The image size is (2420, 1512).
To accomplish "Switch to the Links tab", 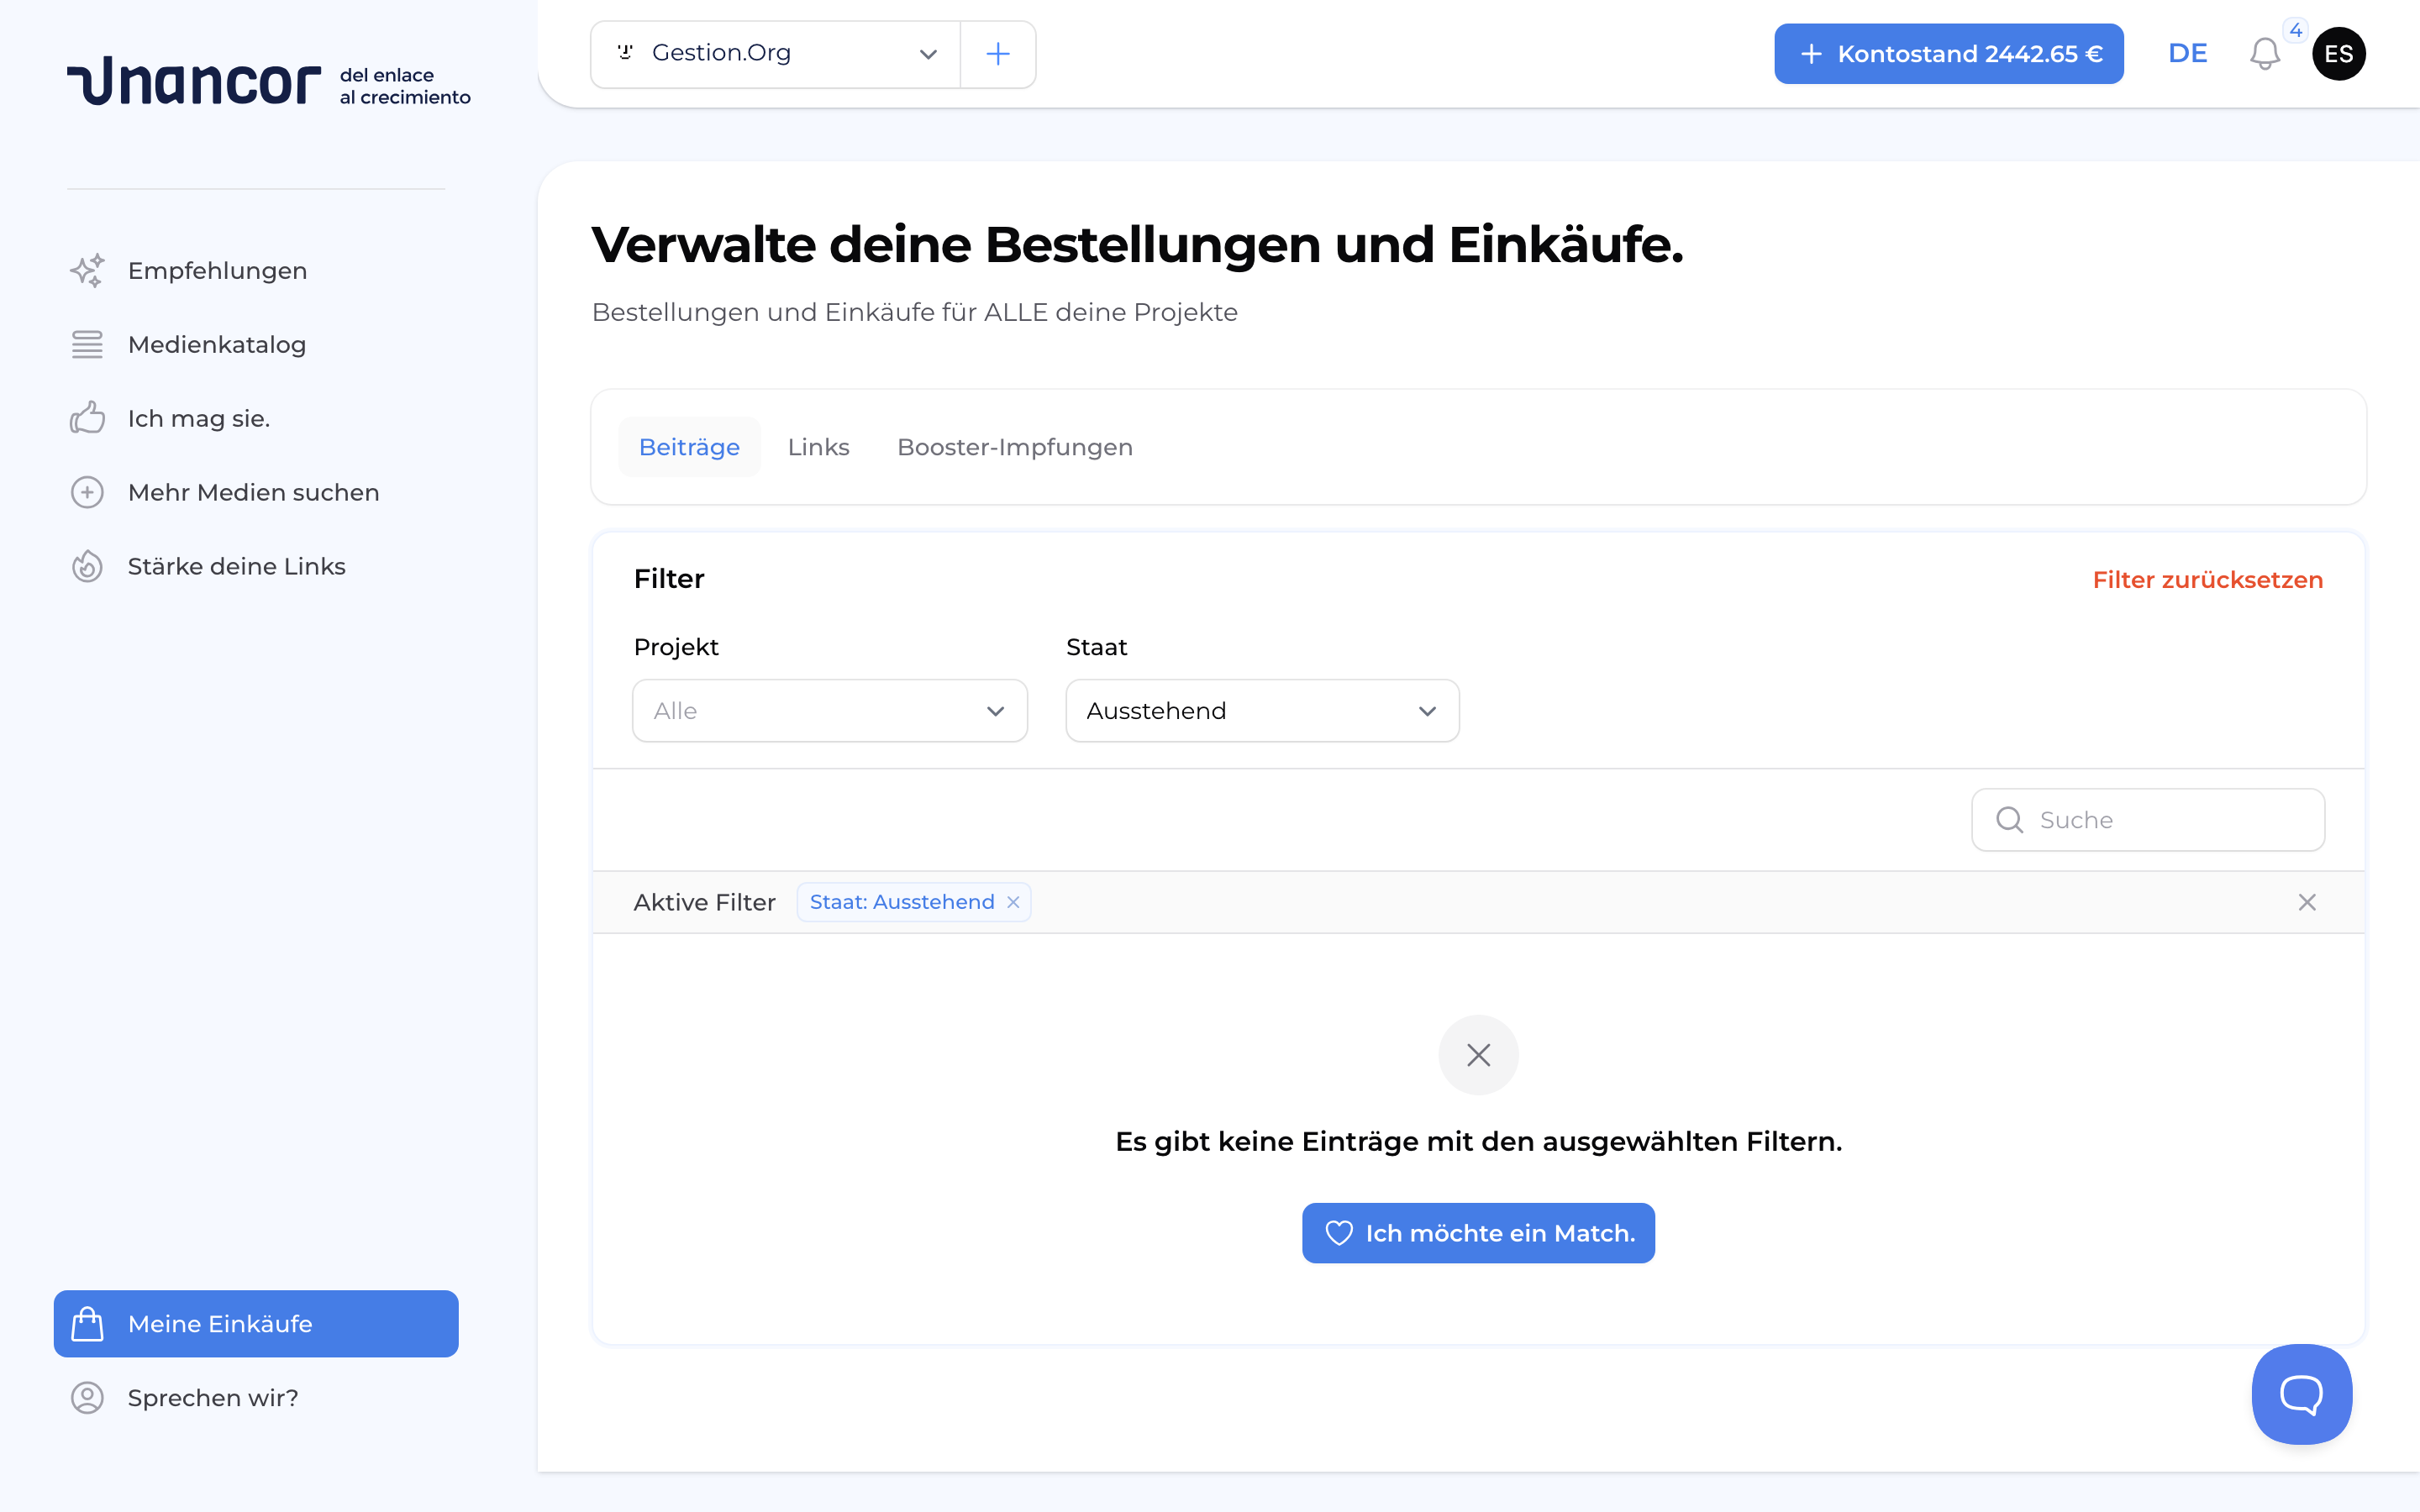I will click(818, 447).
